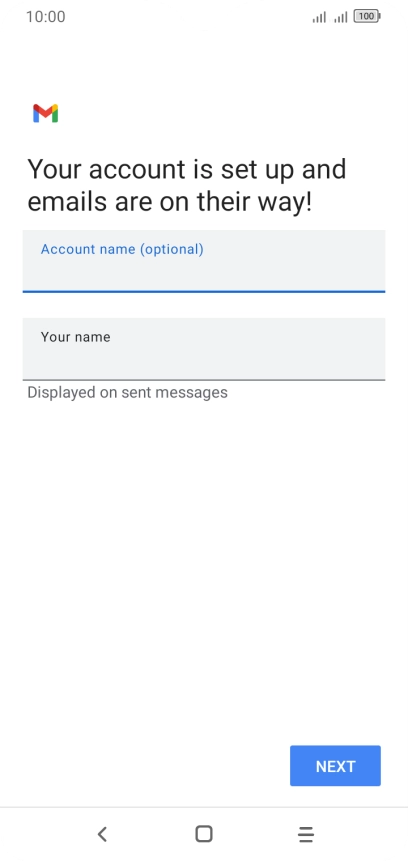This screenshot has height=861, width=408.
Task: Tap the 'Displayed on sent messages' hint
Action: (127, 393)
